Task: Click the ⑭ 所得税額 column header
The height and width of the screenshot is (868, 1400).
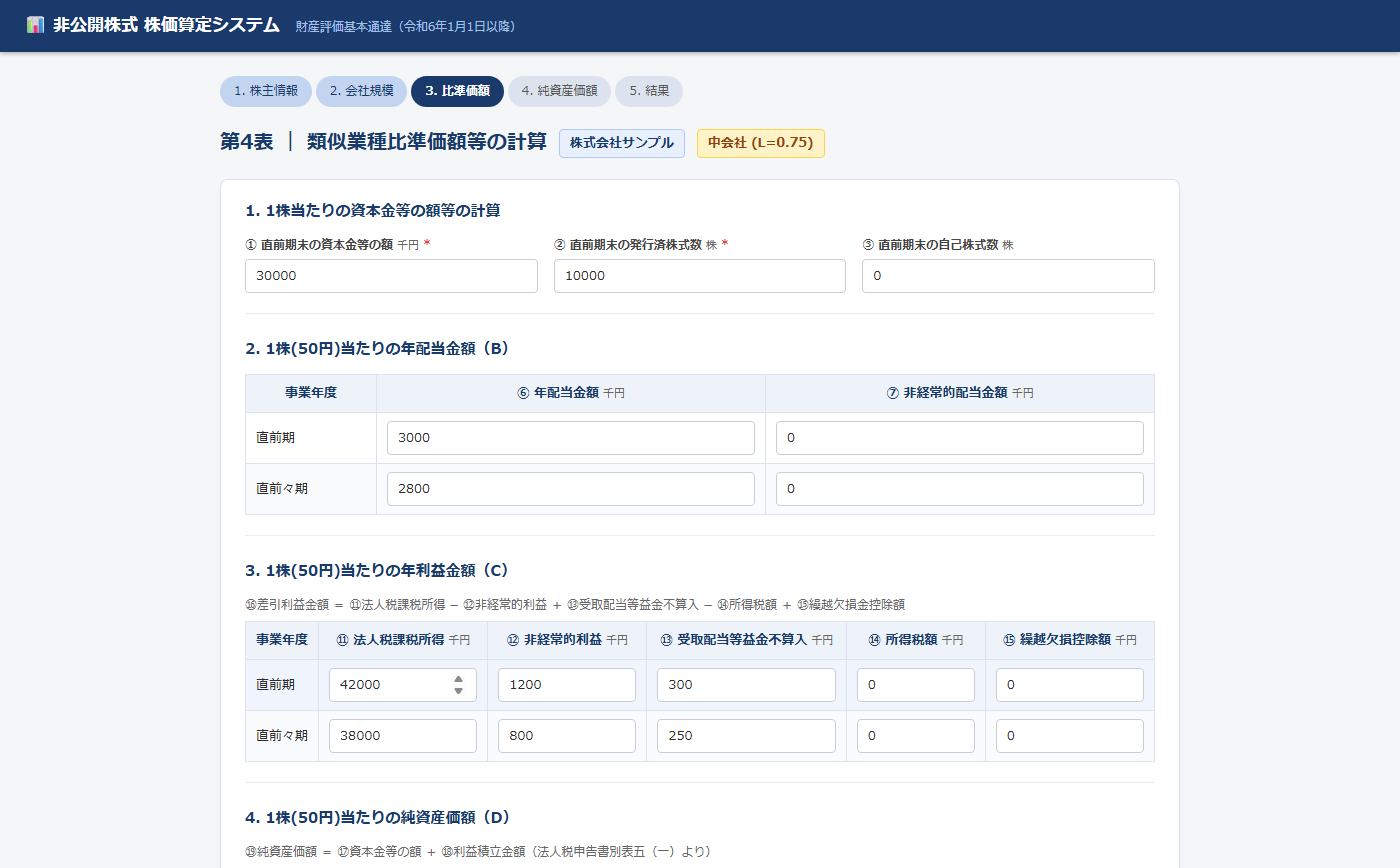Action: (916, 640)
